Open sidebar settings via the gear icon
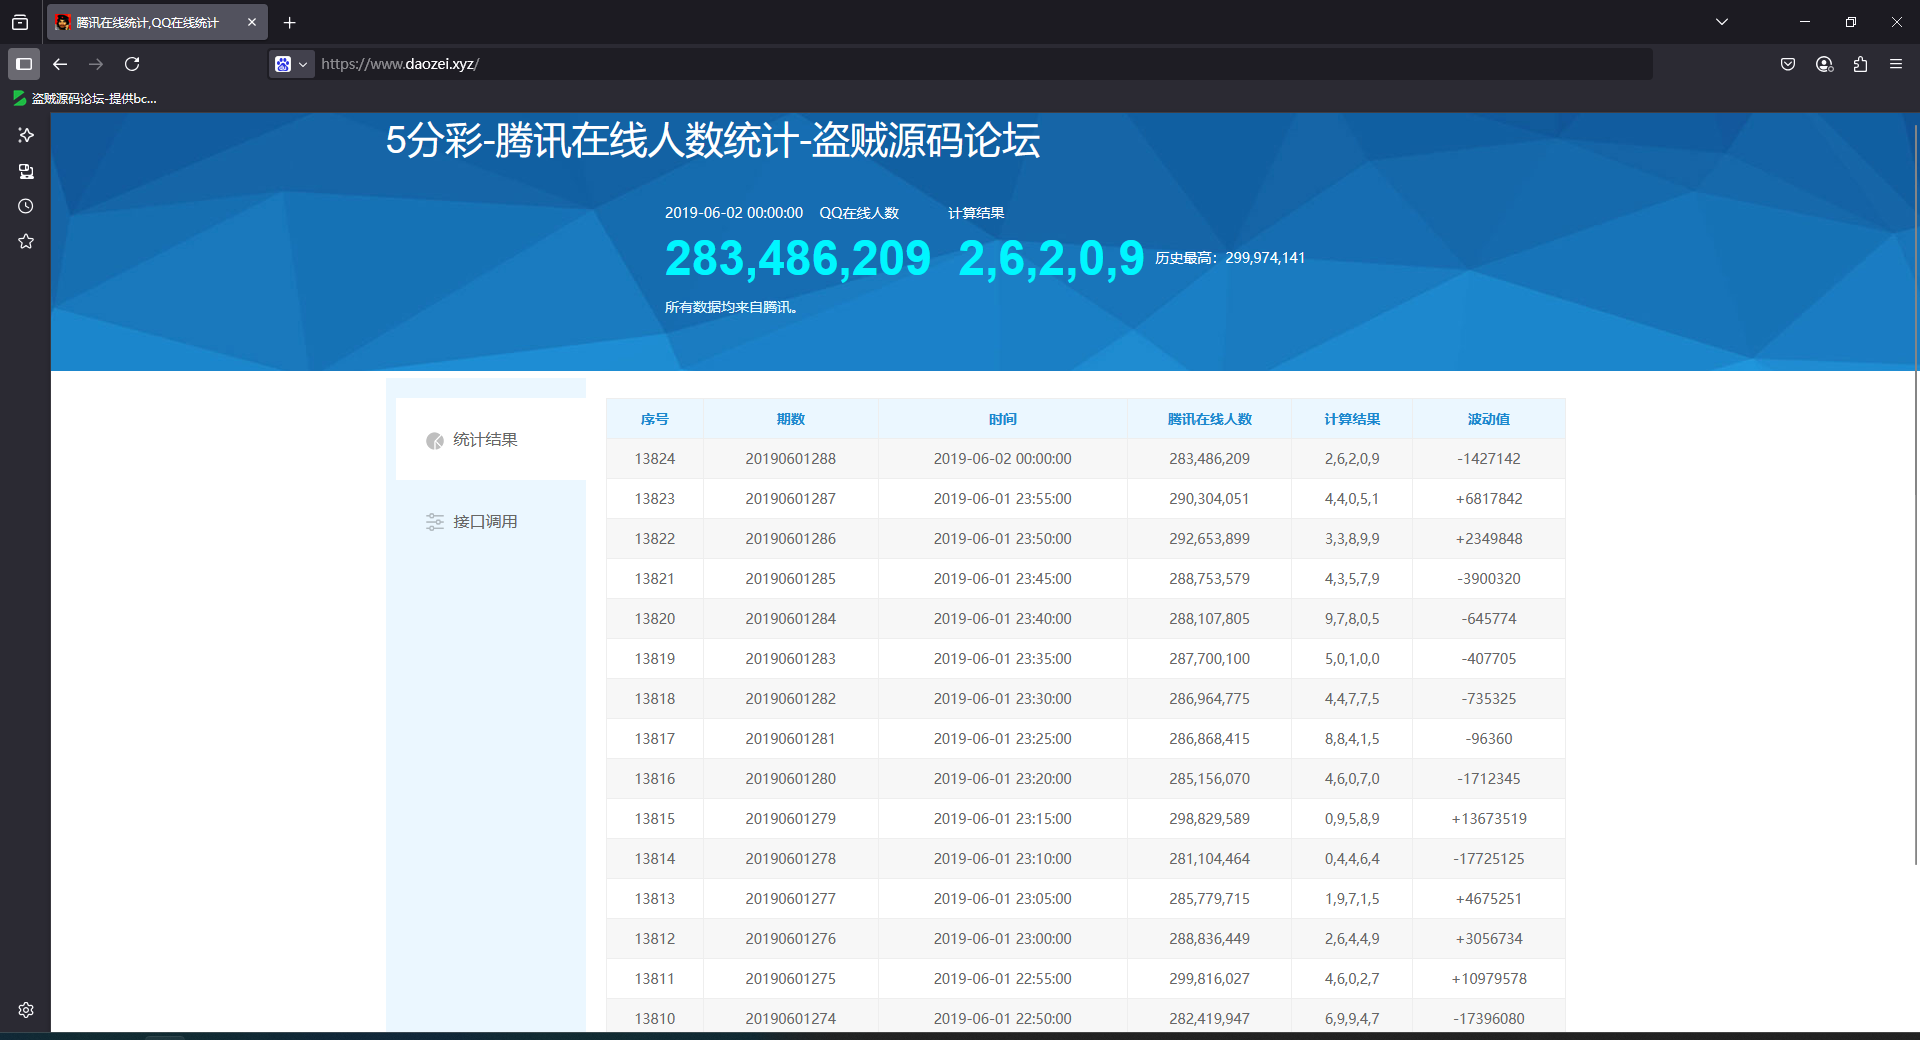 click(x=25, y=1010)
